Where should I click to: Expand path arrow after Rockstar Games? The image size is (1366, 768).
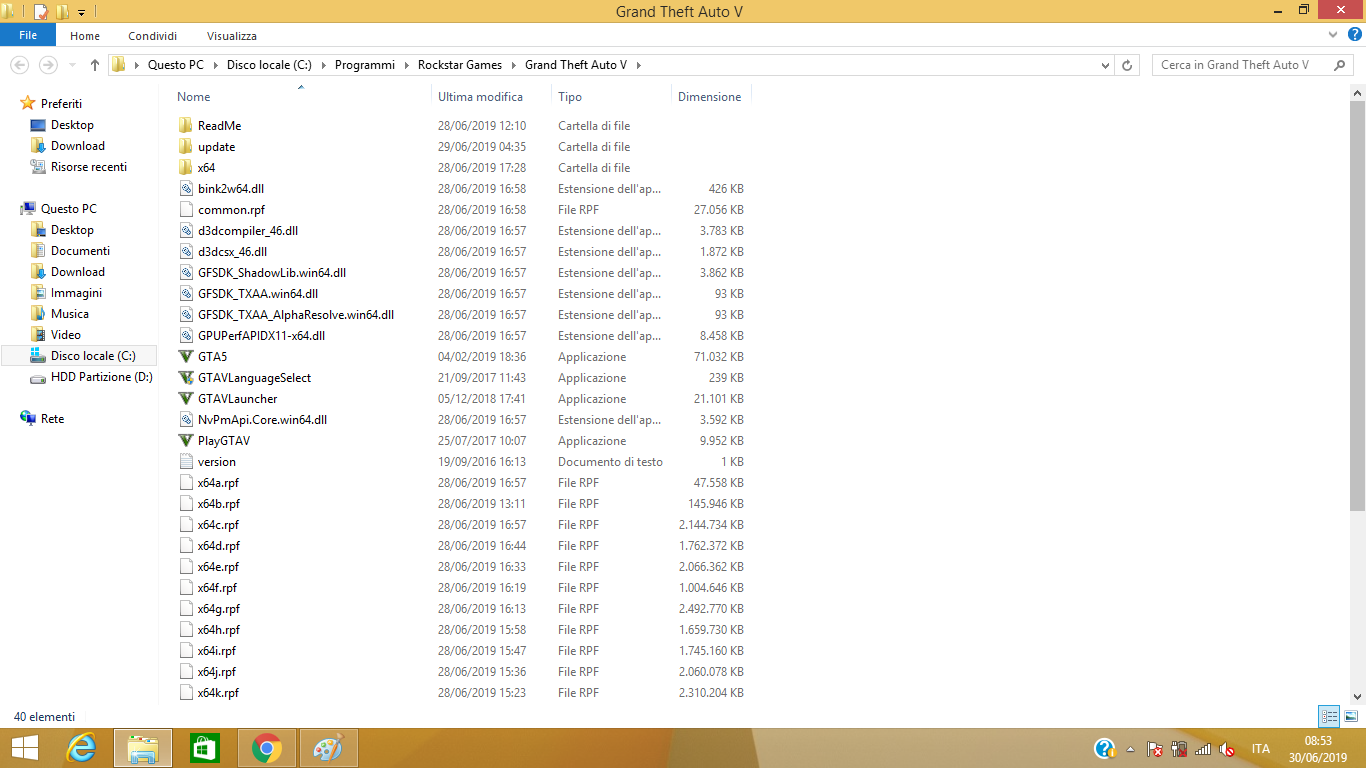(513, 65)
